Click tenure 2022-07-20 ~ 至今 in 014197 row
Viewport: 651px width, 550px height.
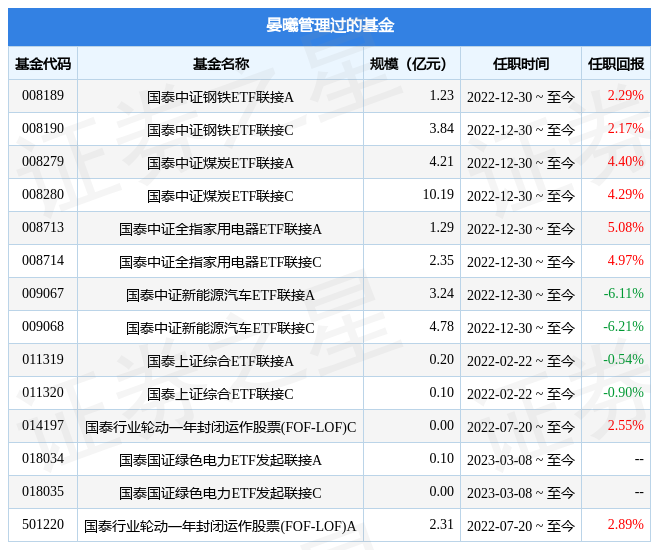point(521,427)
